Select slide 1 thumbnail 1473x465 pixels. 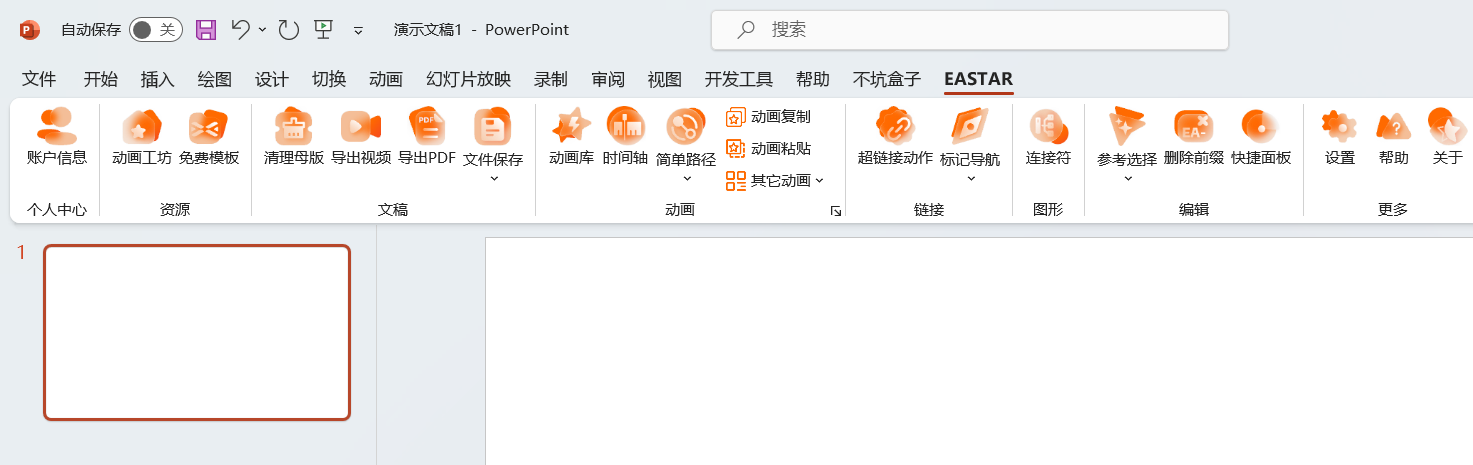tap(197, 332)
